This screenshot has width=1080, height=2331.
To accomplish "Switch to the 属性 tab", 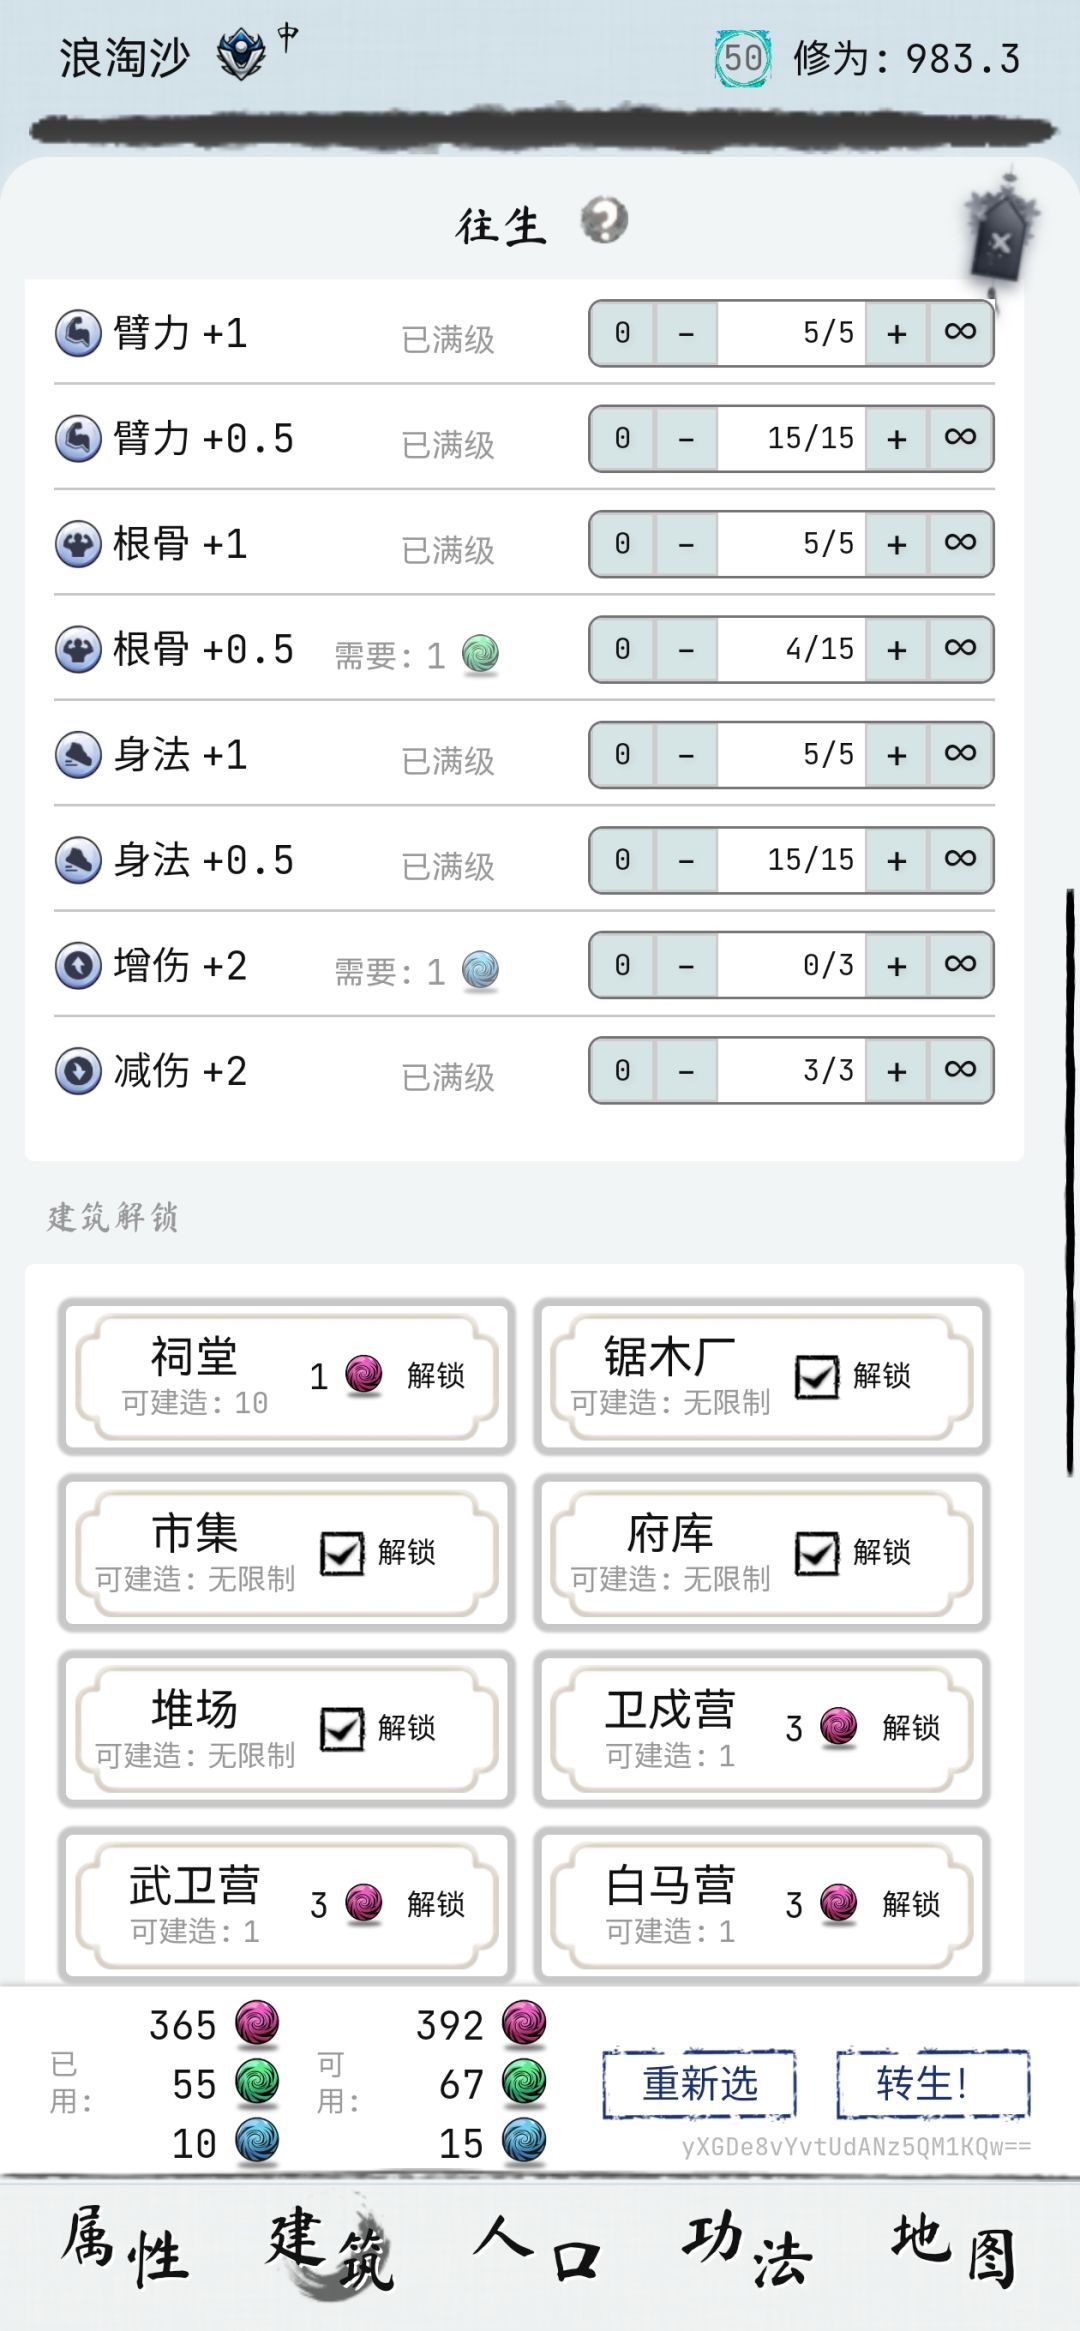I will (125, 2250).
